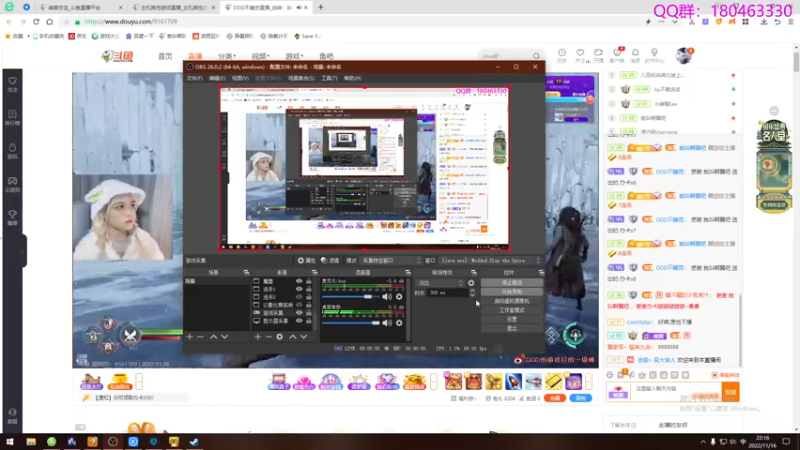The width and height of the screenshot is (800, 450).
Task: Open the capture mode (模式) dropdown
Action: (x=391, y=260)
